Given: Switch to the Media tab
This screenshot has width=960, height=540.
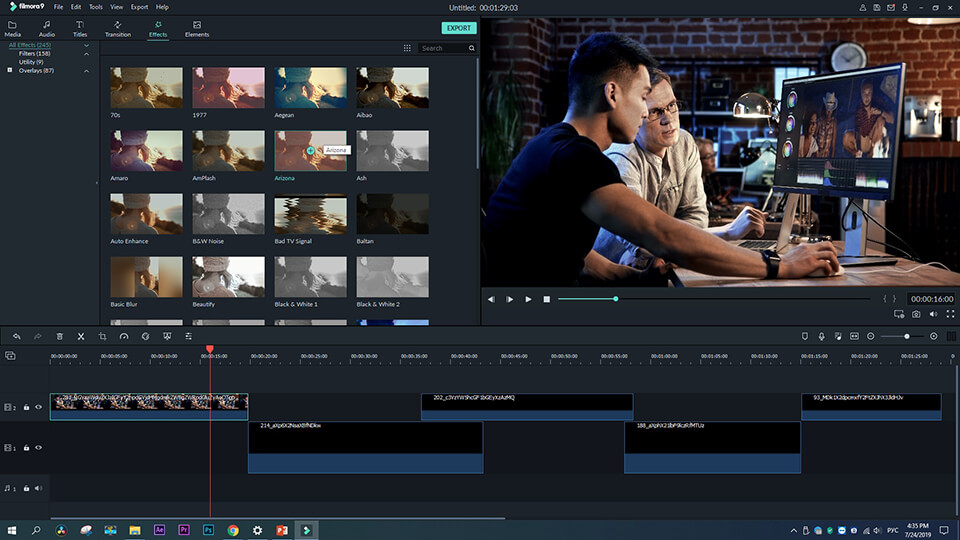Looking at the screenshot, I should [12, 29].
